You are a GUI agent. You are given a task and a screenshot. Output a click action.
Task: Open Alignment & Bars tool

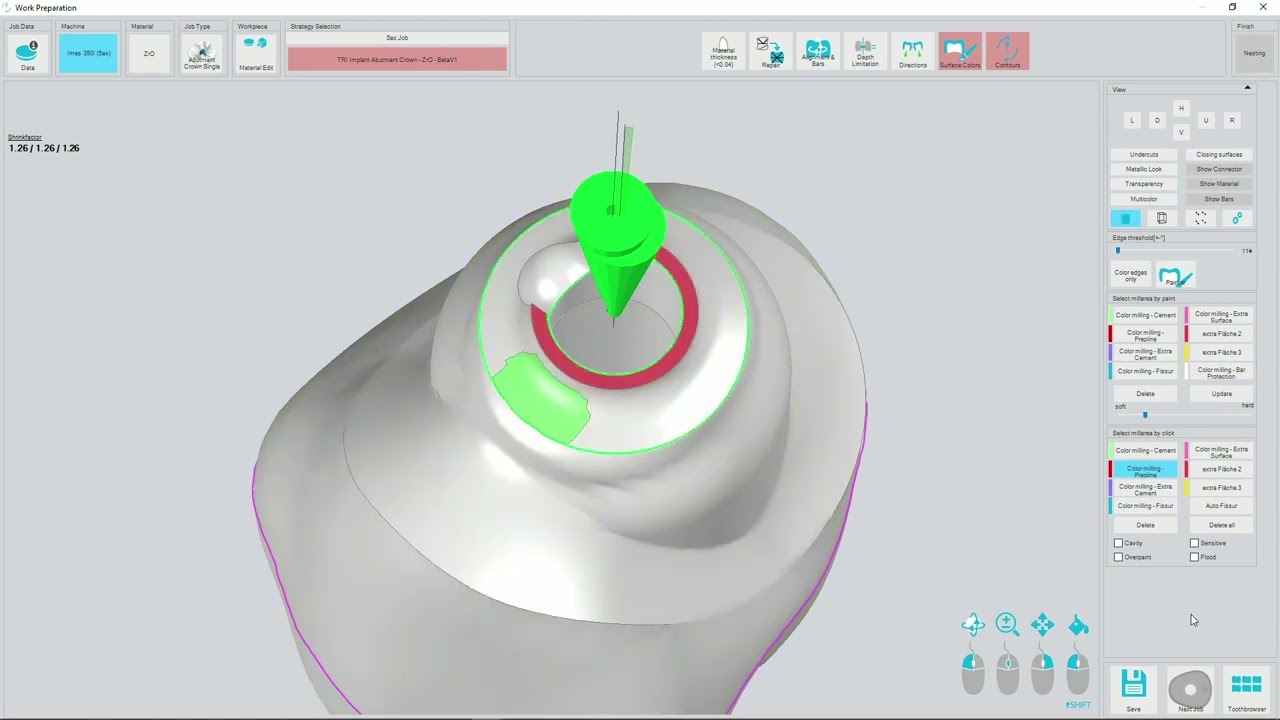pyautogui.click(x=818, y=52)
